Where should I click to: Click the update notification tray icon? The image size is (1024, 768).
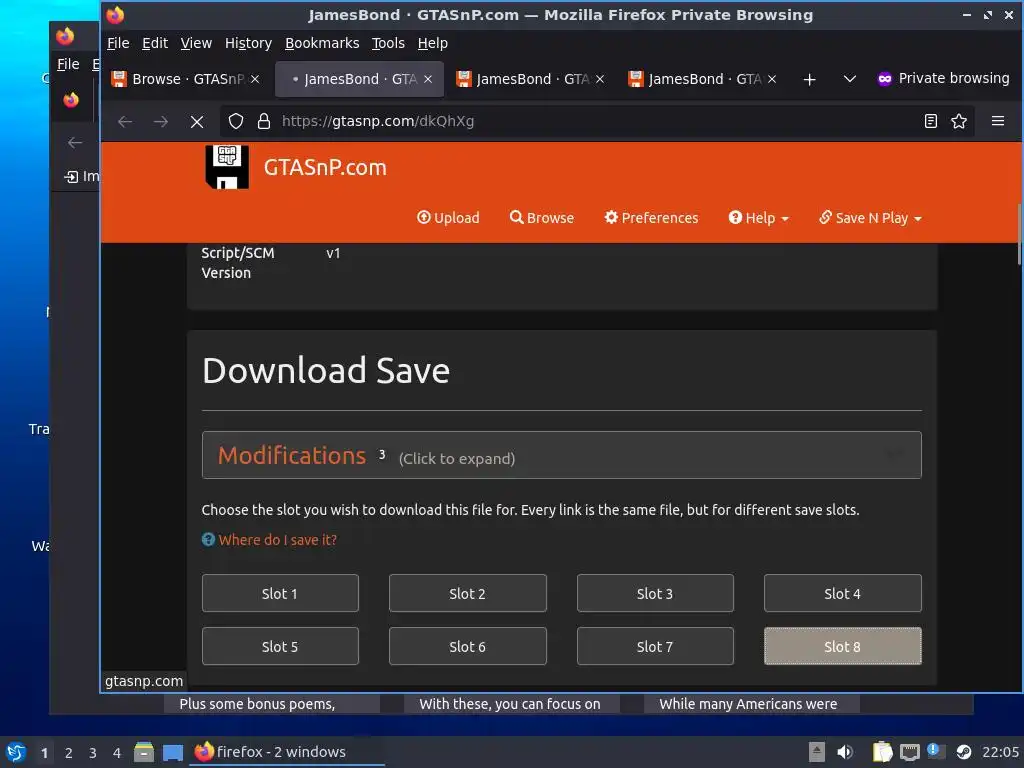click(x=933, y=750)
